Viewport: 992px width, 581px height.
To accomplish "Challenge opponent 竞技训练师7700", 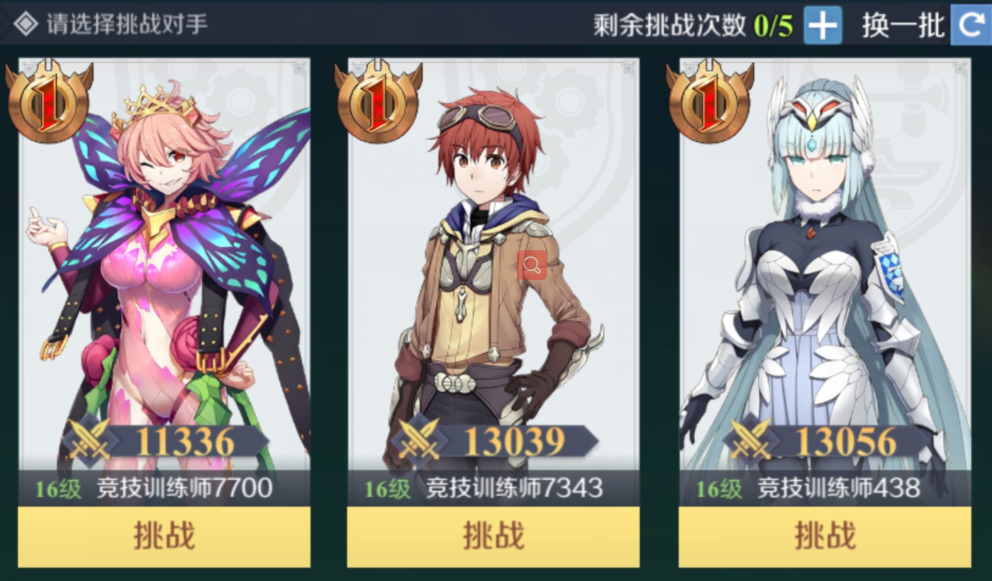I will [164, 536].
